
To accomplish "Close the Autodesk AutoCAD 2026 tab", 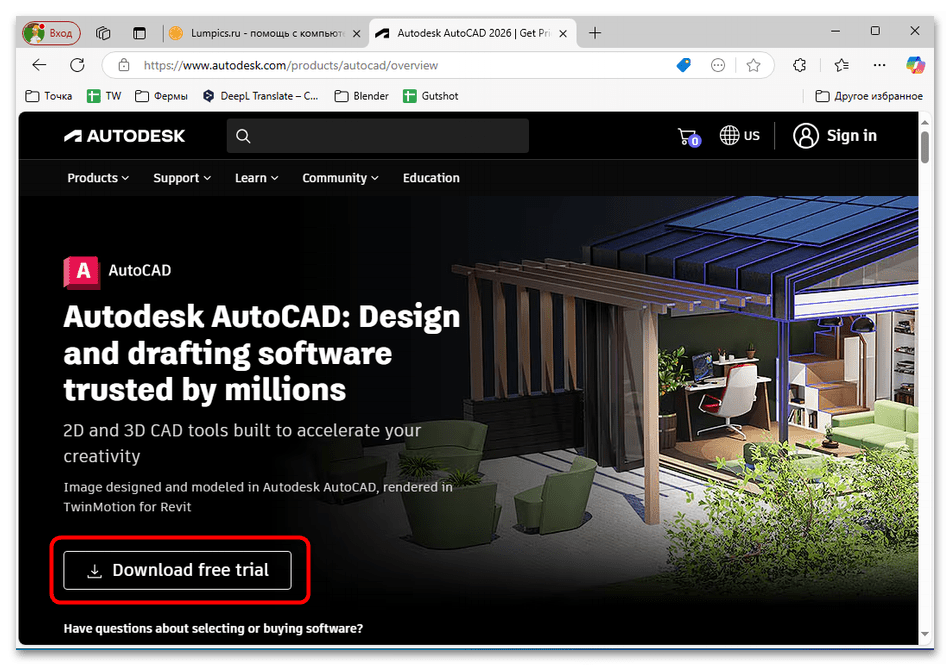I will tap(563, 33).
